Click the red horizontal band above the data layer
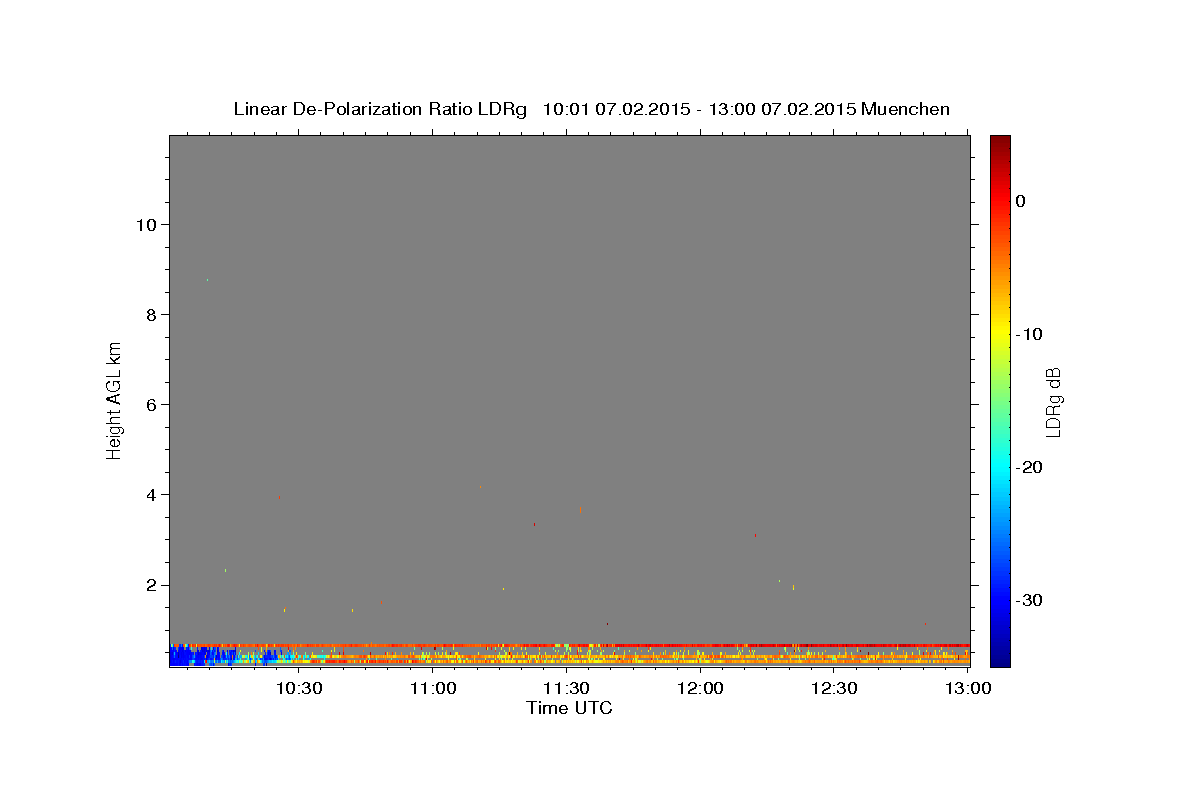 (x=570, y=645)
